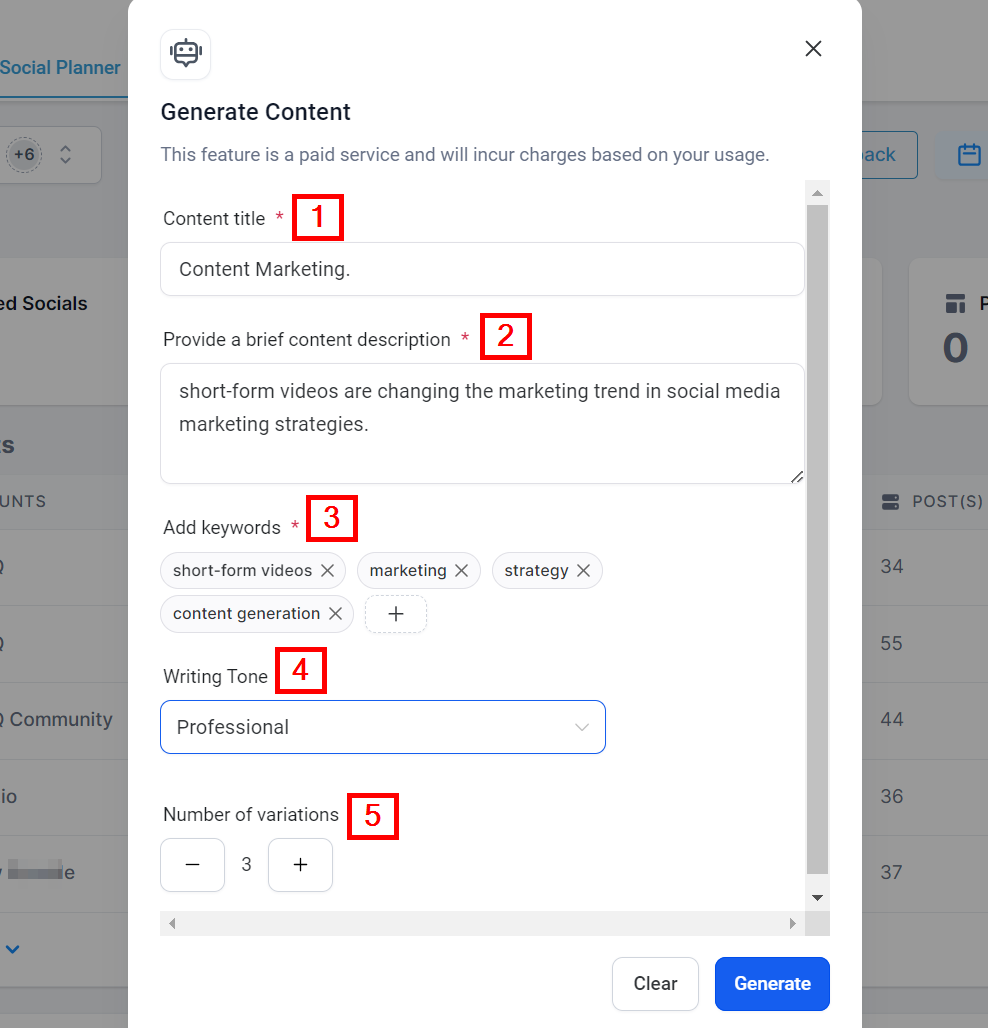This screenshot has height=1028, width=988.
Task: Switch to the Social Planner tab
Action: point(60,68)
